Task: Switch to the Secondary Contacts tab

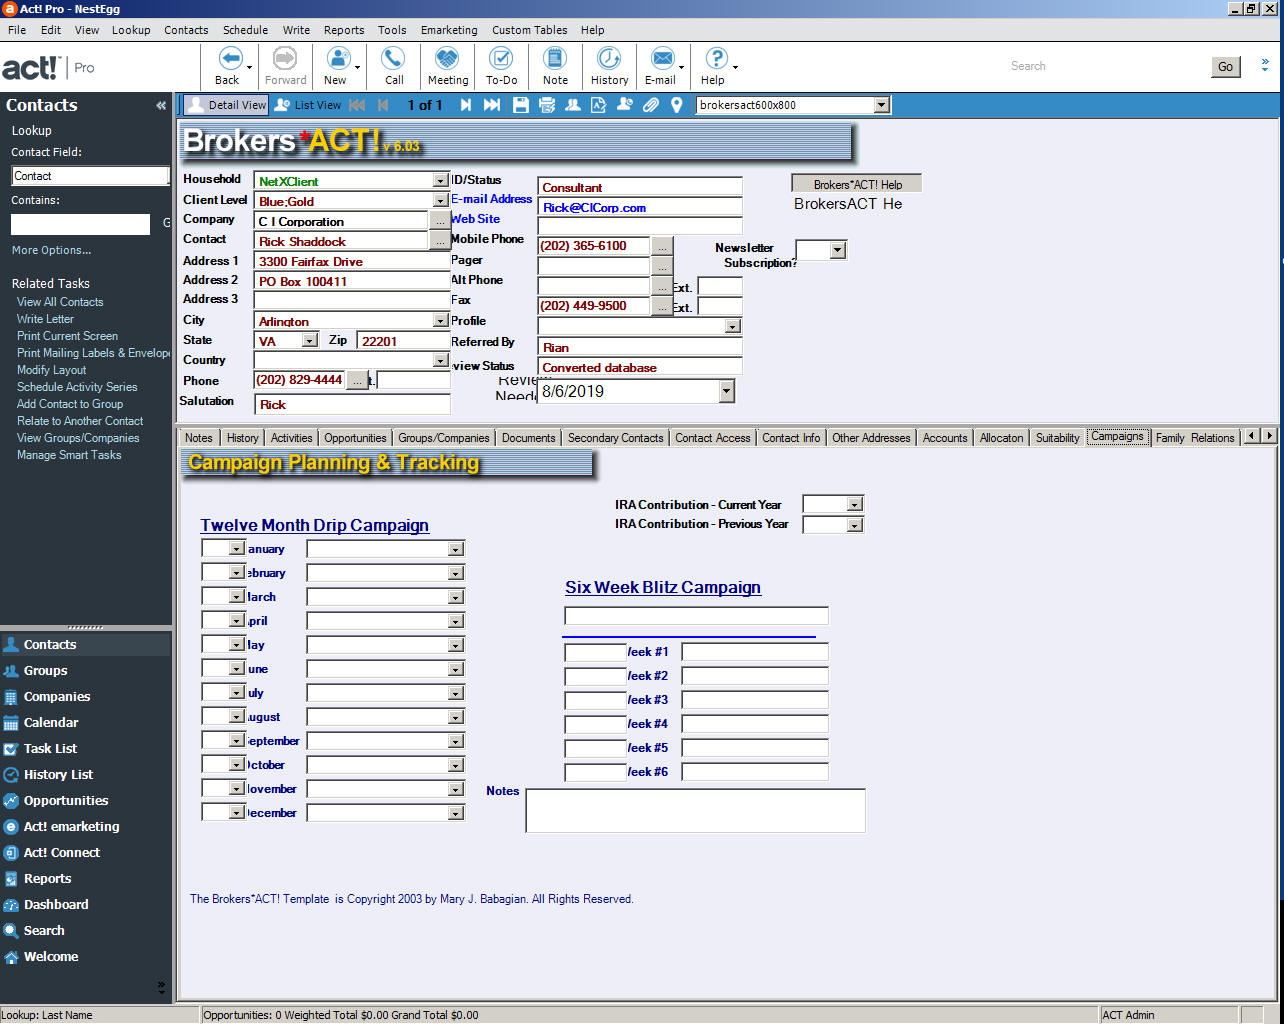Action: [x=615, y=438]
